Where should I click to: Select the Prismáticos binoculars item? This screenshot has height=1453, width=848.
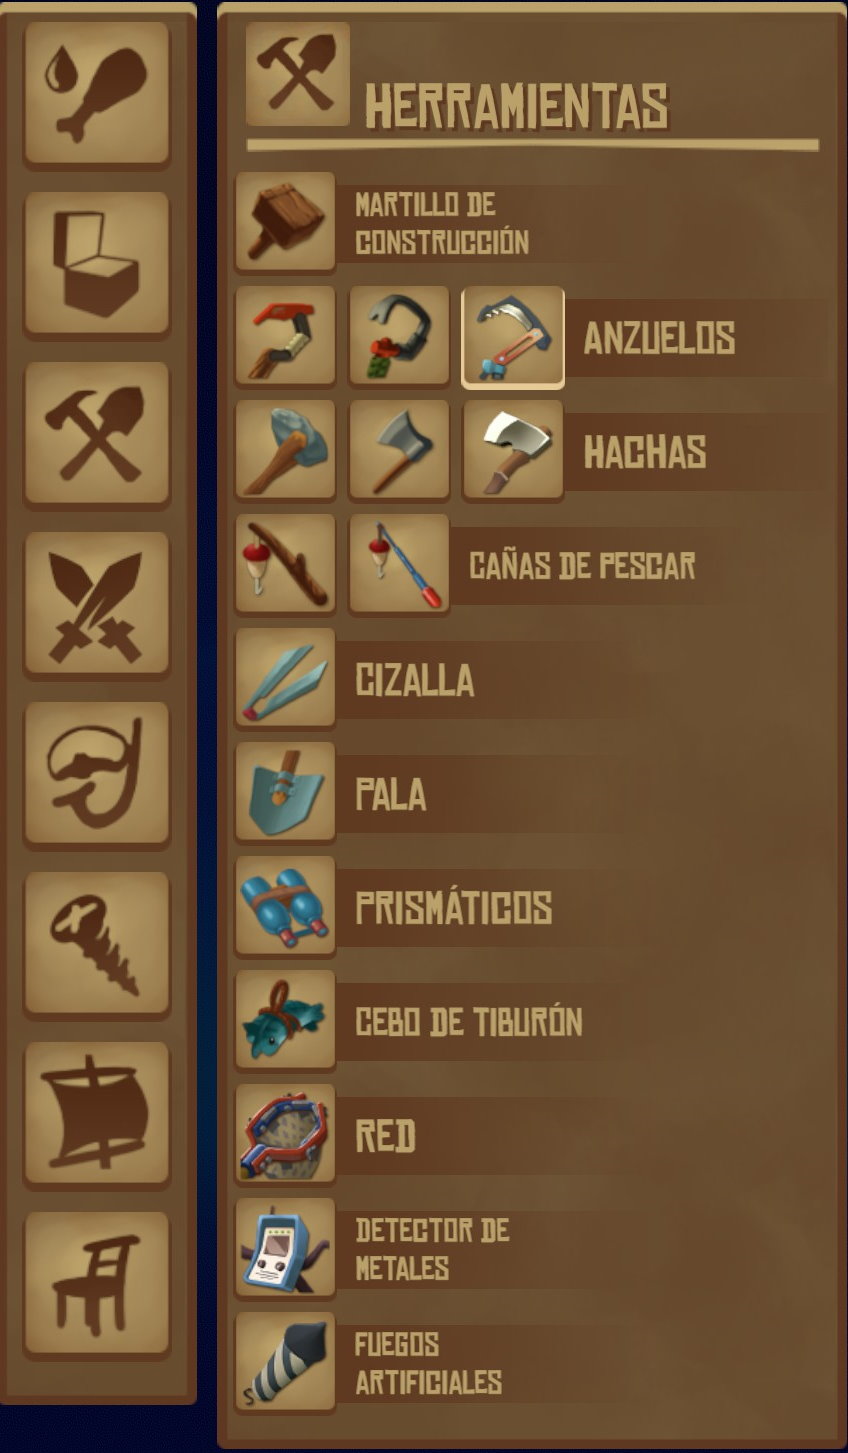[x=430, y=906]
